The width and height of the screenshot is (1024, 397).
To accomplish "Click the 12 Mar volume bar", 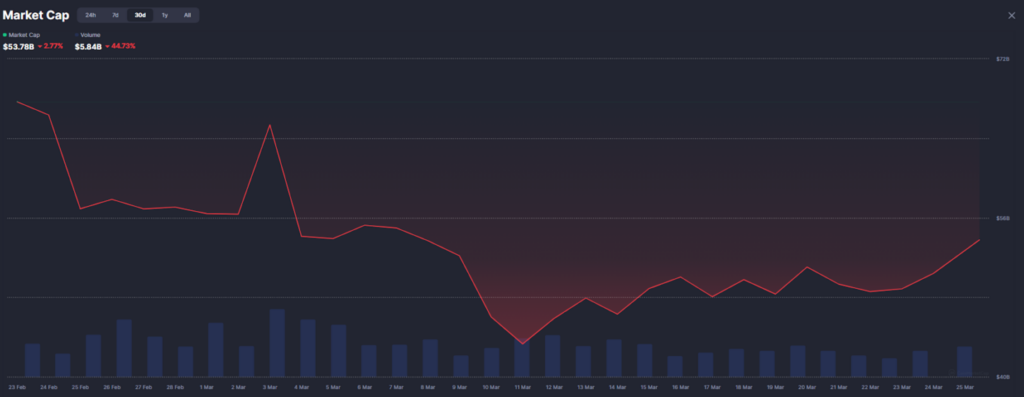I will point(552,356).
